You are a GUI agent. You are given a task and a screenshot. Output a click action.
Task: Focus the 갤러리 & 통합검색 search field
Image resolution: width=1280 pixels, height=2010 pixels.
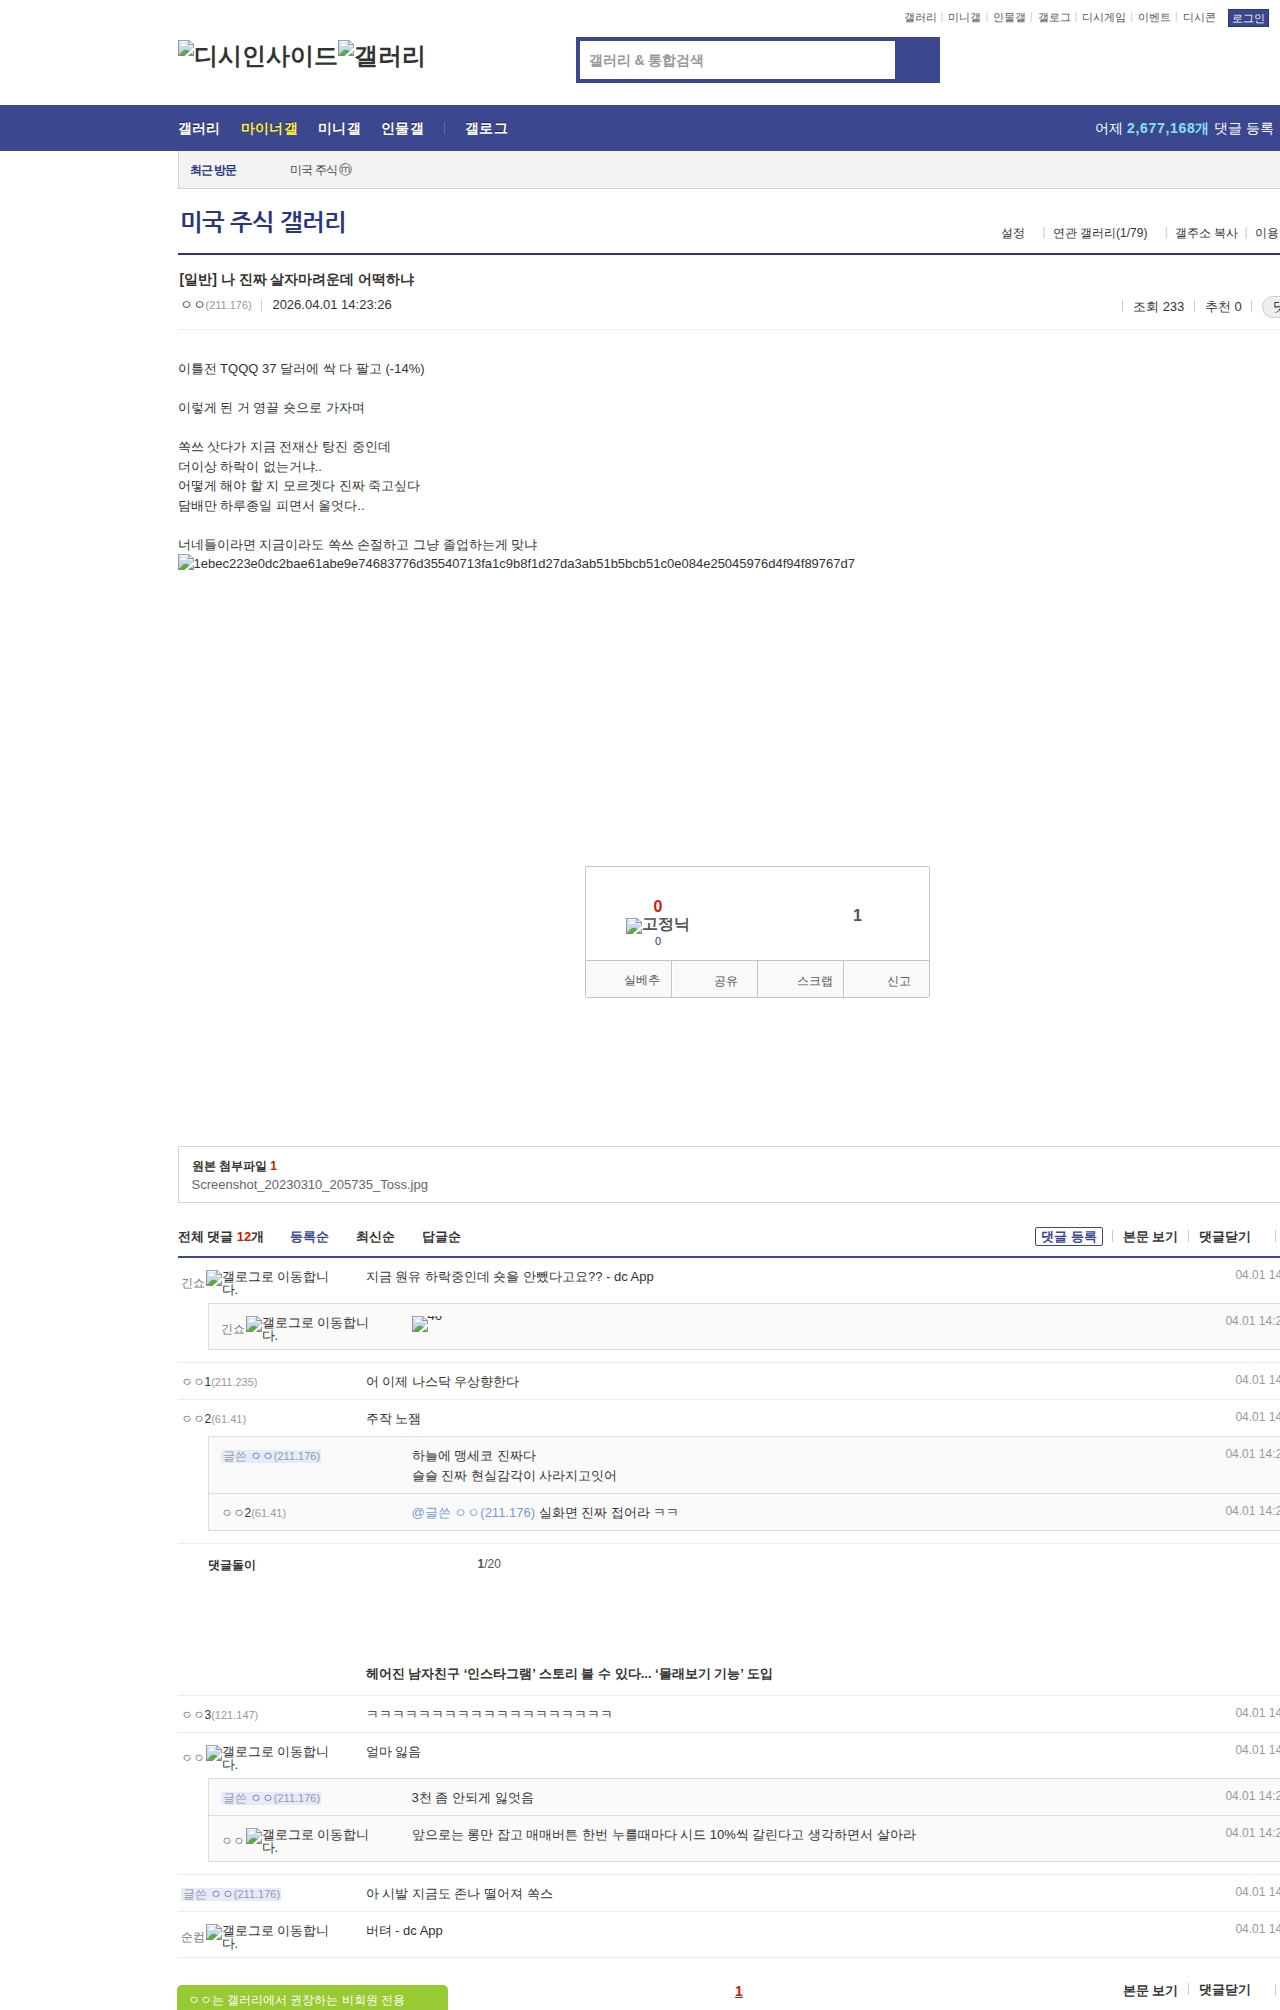click(737, 60)
